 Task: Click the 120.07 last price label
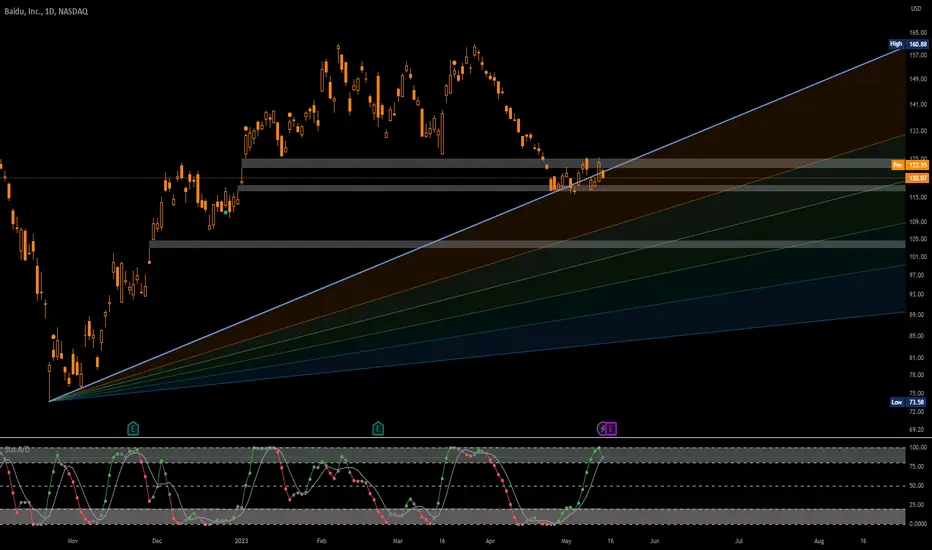(x=917, y=178)
